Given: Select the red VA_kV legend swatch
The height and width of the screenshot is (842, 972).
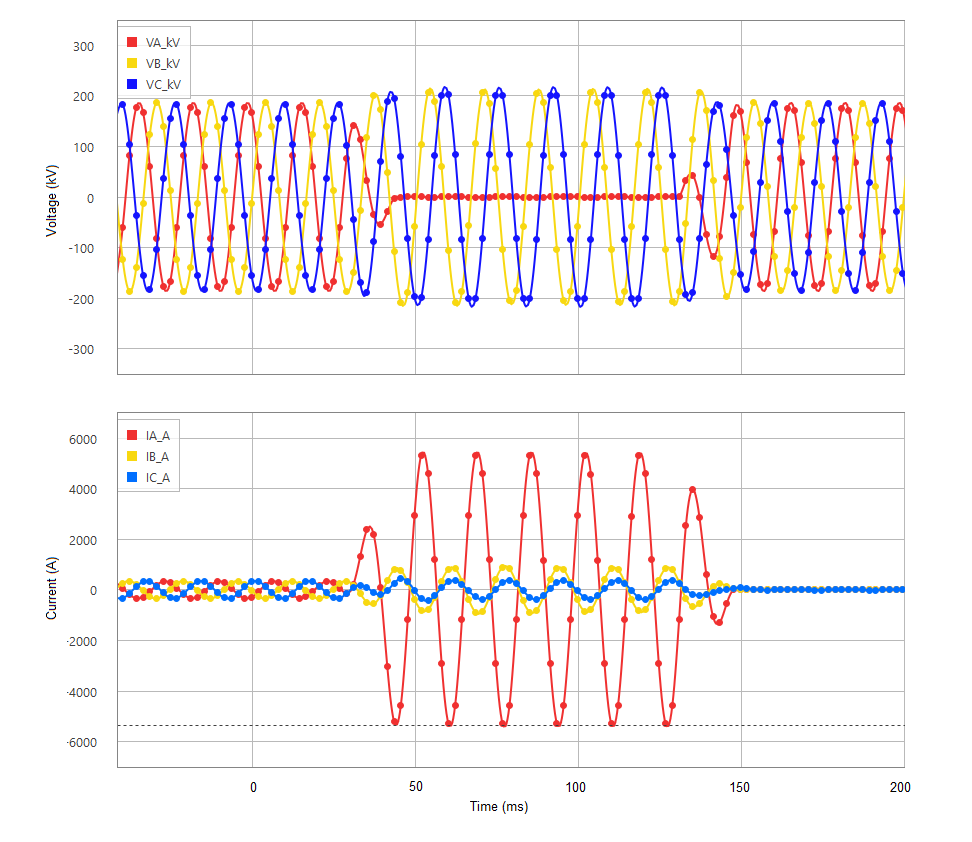Looking at the screenshot, I should 132,41.
